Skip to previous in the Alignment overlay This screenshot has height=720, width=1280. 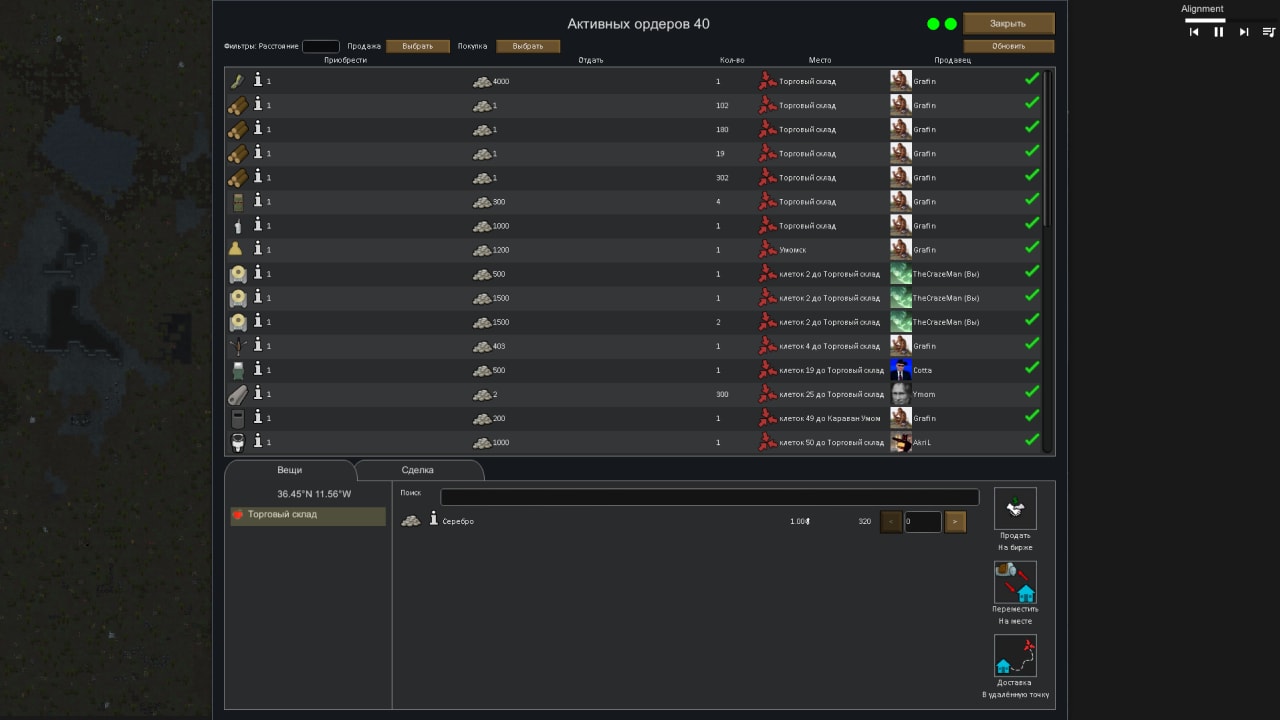click(1193, 32)
